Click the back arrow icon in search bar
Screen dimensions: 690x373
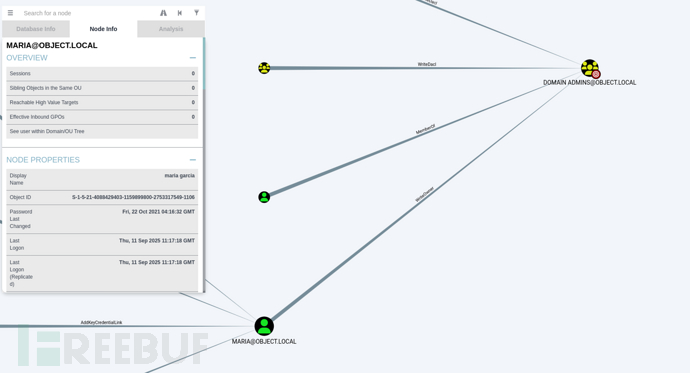[180, 13]
